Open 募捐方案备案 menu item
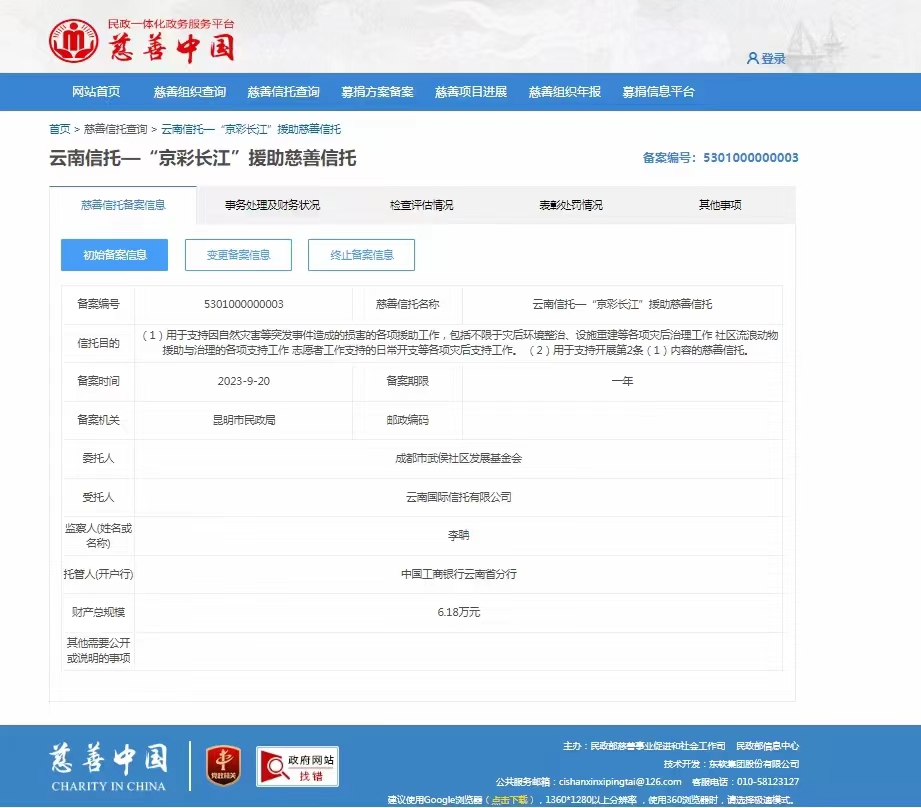 pos(377,92)
